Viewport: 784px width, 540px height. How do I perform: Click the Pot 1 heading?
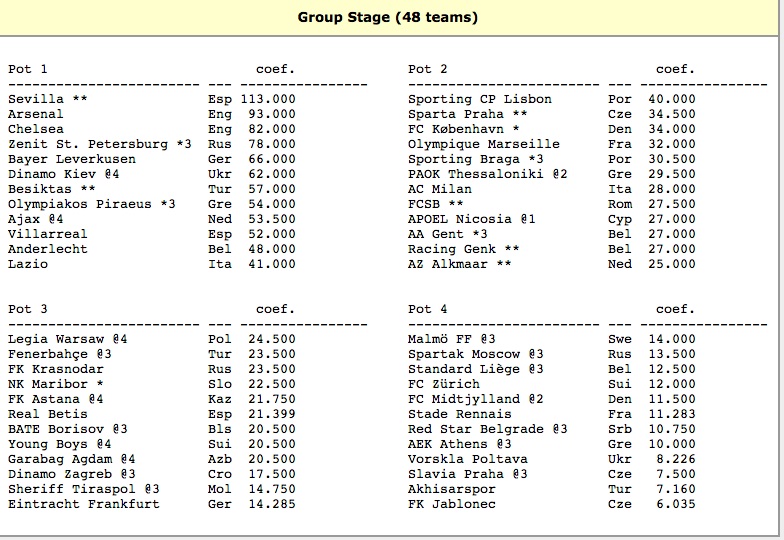tap(28, 69)
